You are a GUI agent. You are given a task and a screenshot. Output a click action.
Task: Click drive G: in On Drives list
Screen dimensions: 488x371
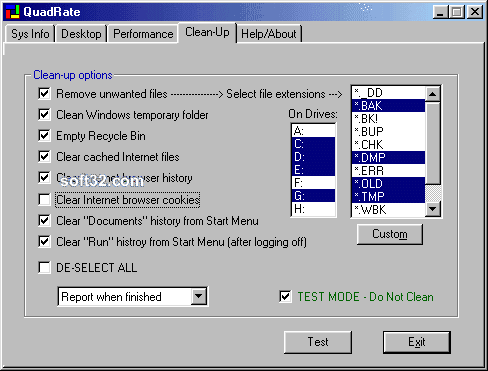click(x=313, y=196)
